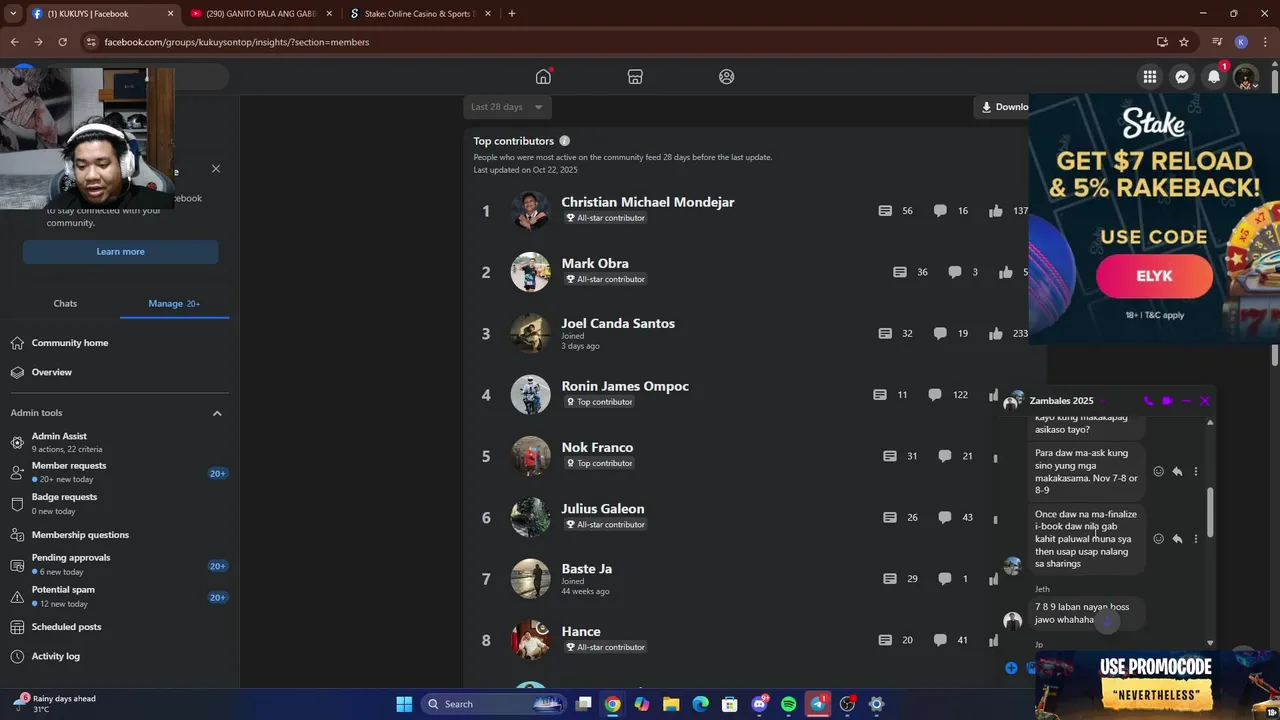
Task: Open the Groups icon in top navigation
Action: (727, 77)
